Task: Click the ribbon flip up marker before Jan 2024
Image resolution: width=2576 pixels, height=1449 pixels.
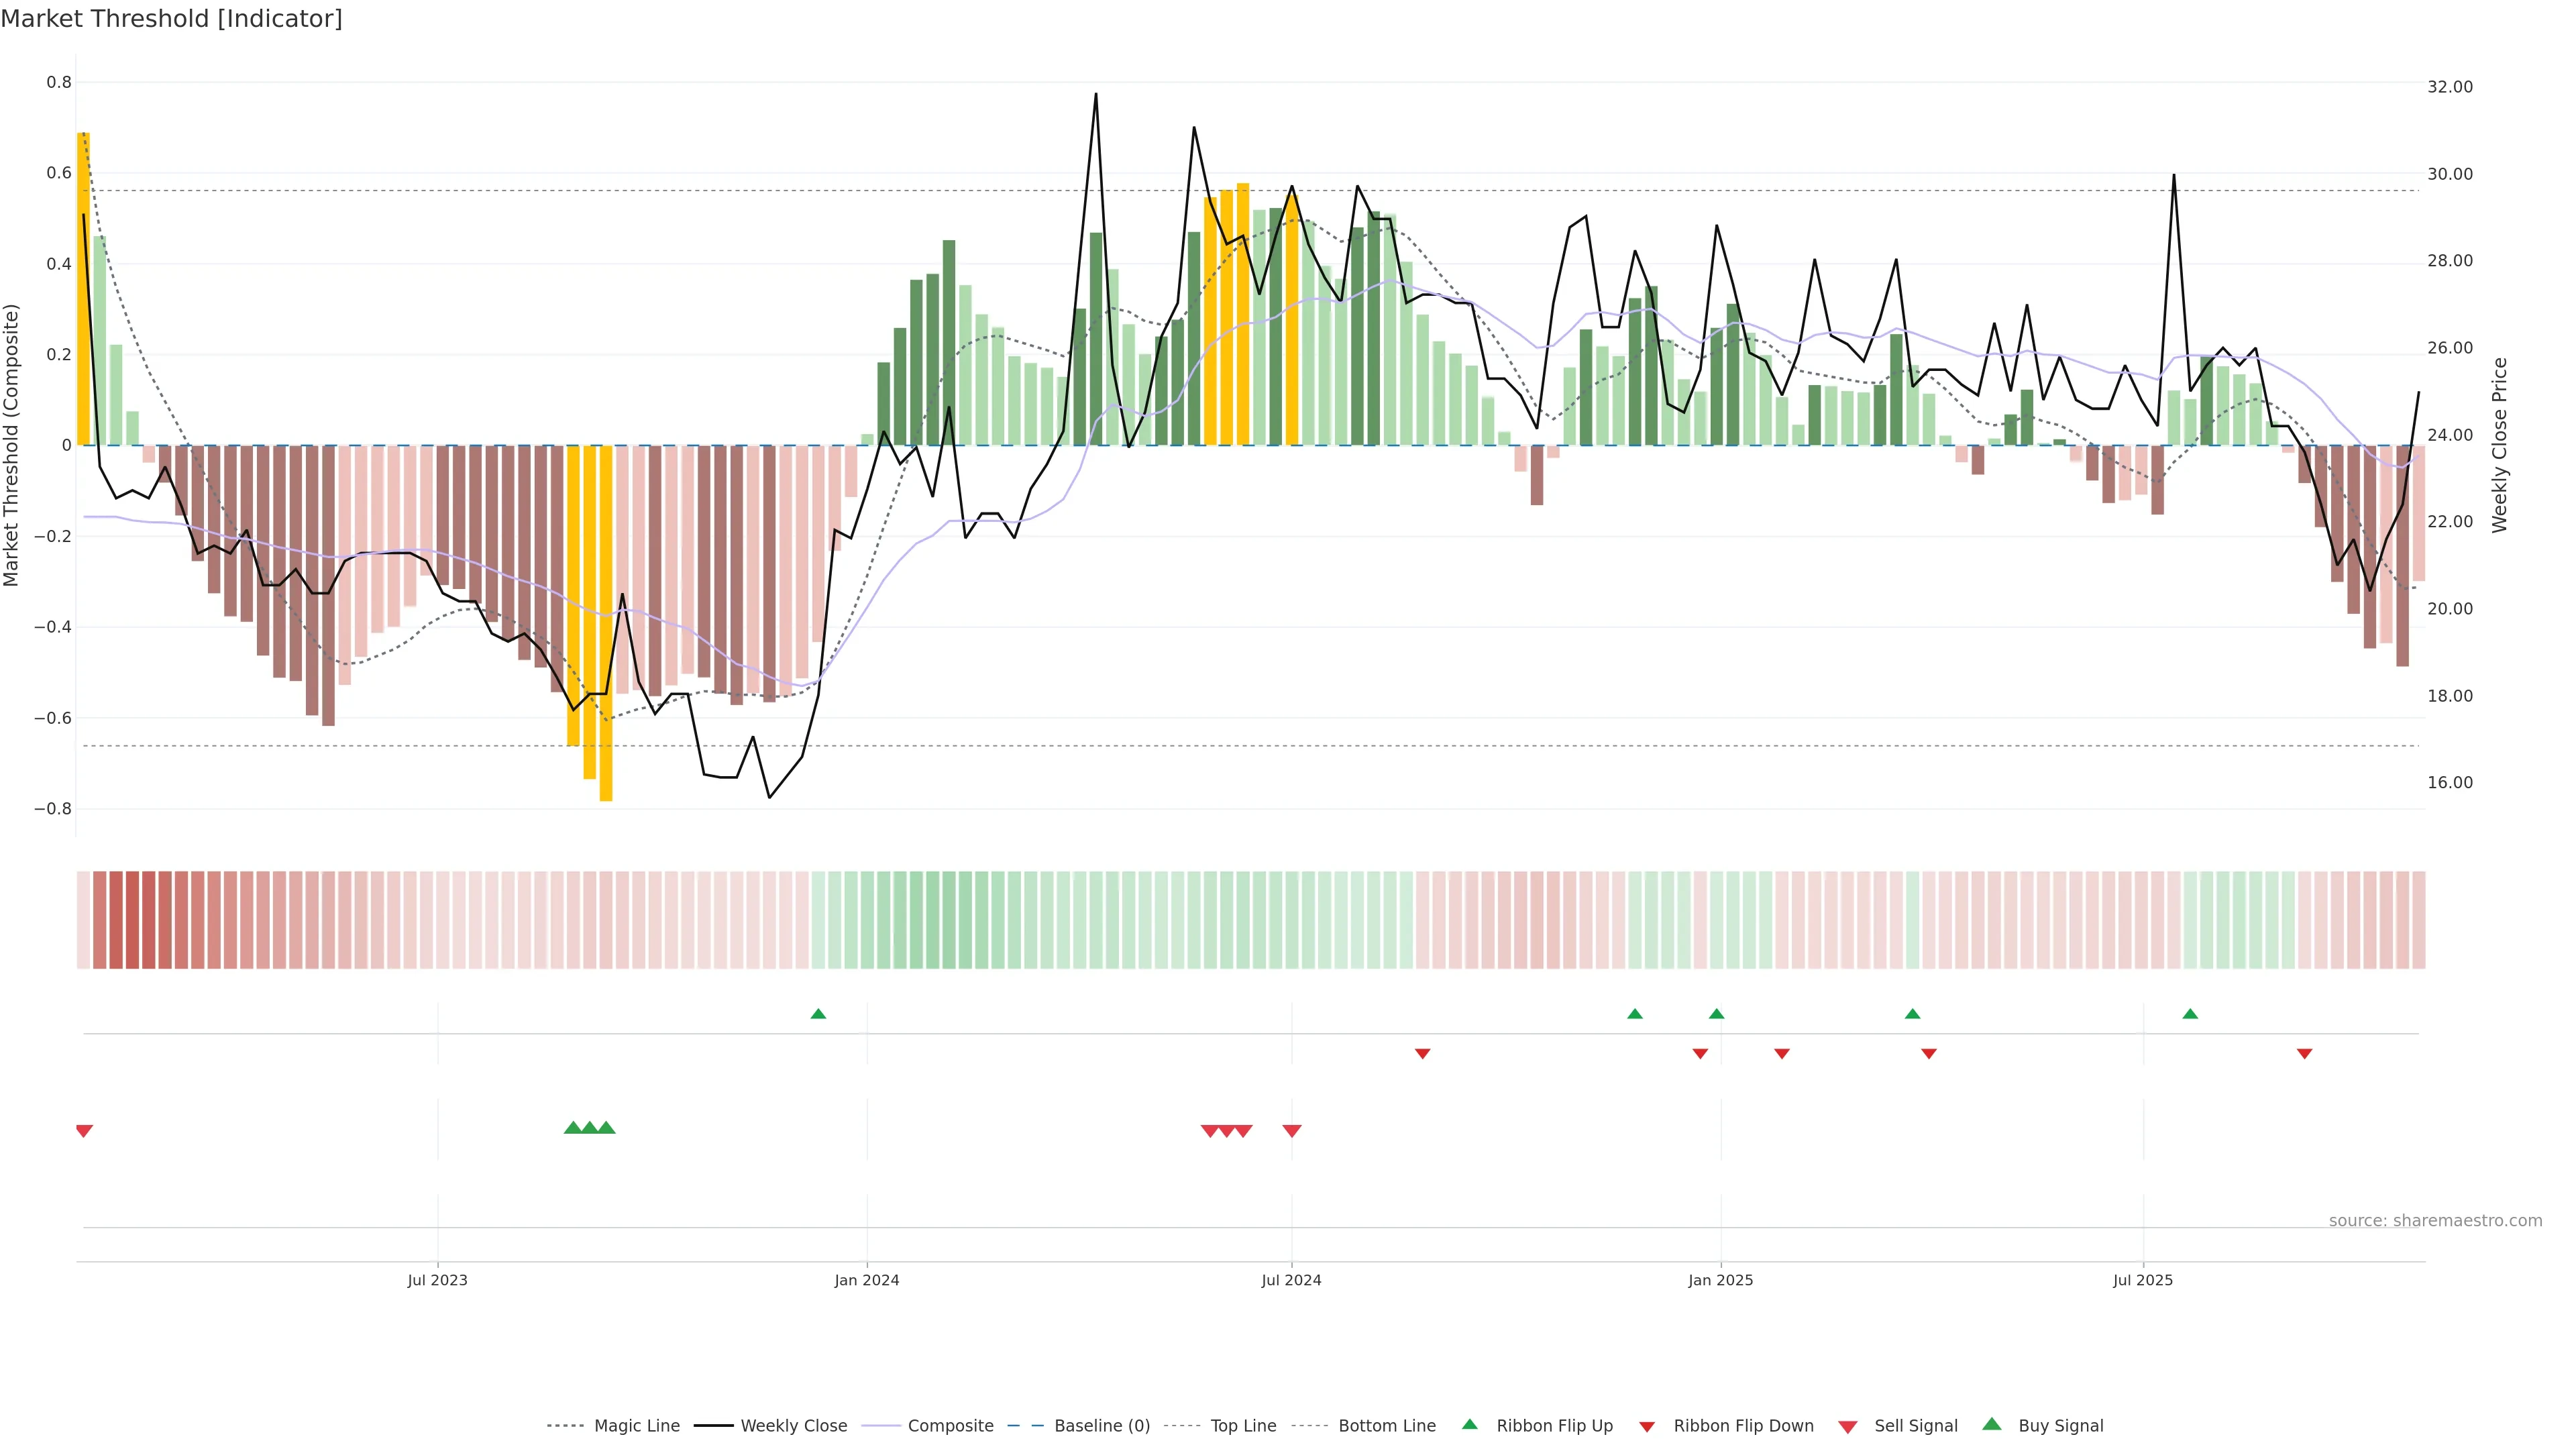Action: (x=818, y=1014)
